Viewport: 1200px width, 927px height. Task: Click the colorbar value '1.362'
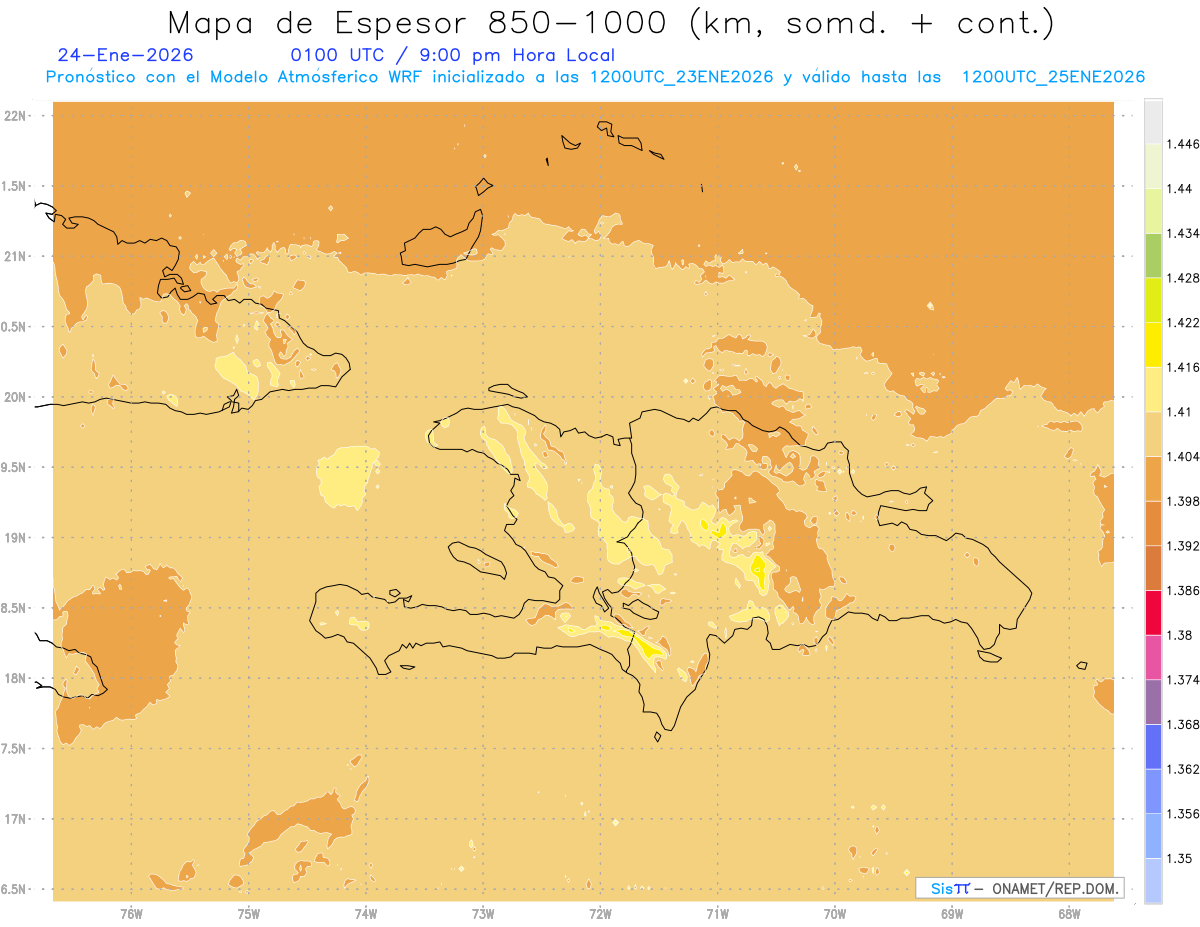pos(1183,769)
